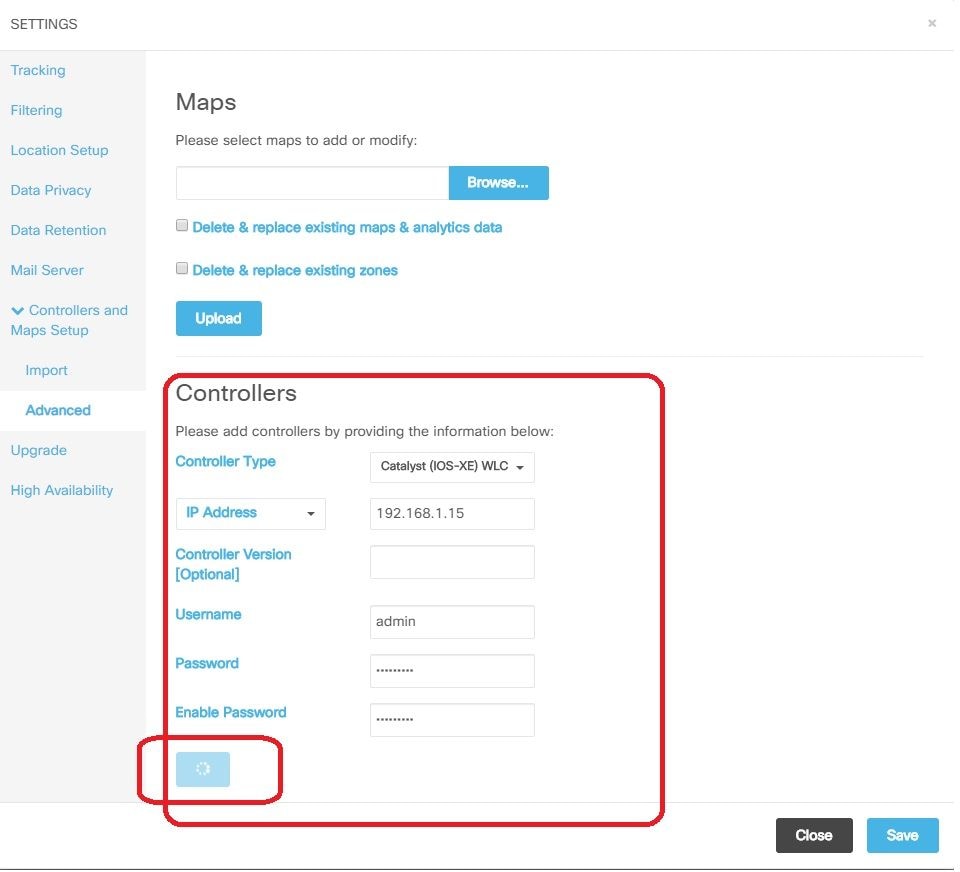This screenshot has height=872, width=960.
Task: Click the Close button
Action: pyautogui.click(x=814, y=835)
